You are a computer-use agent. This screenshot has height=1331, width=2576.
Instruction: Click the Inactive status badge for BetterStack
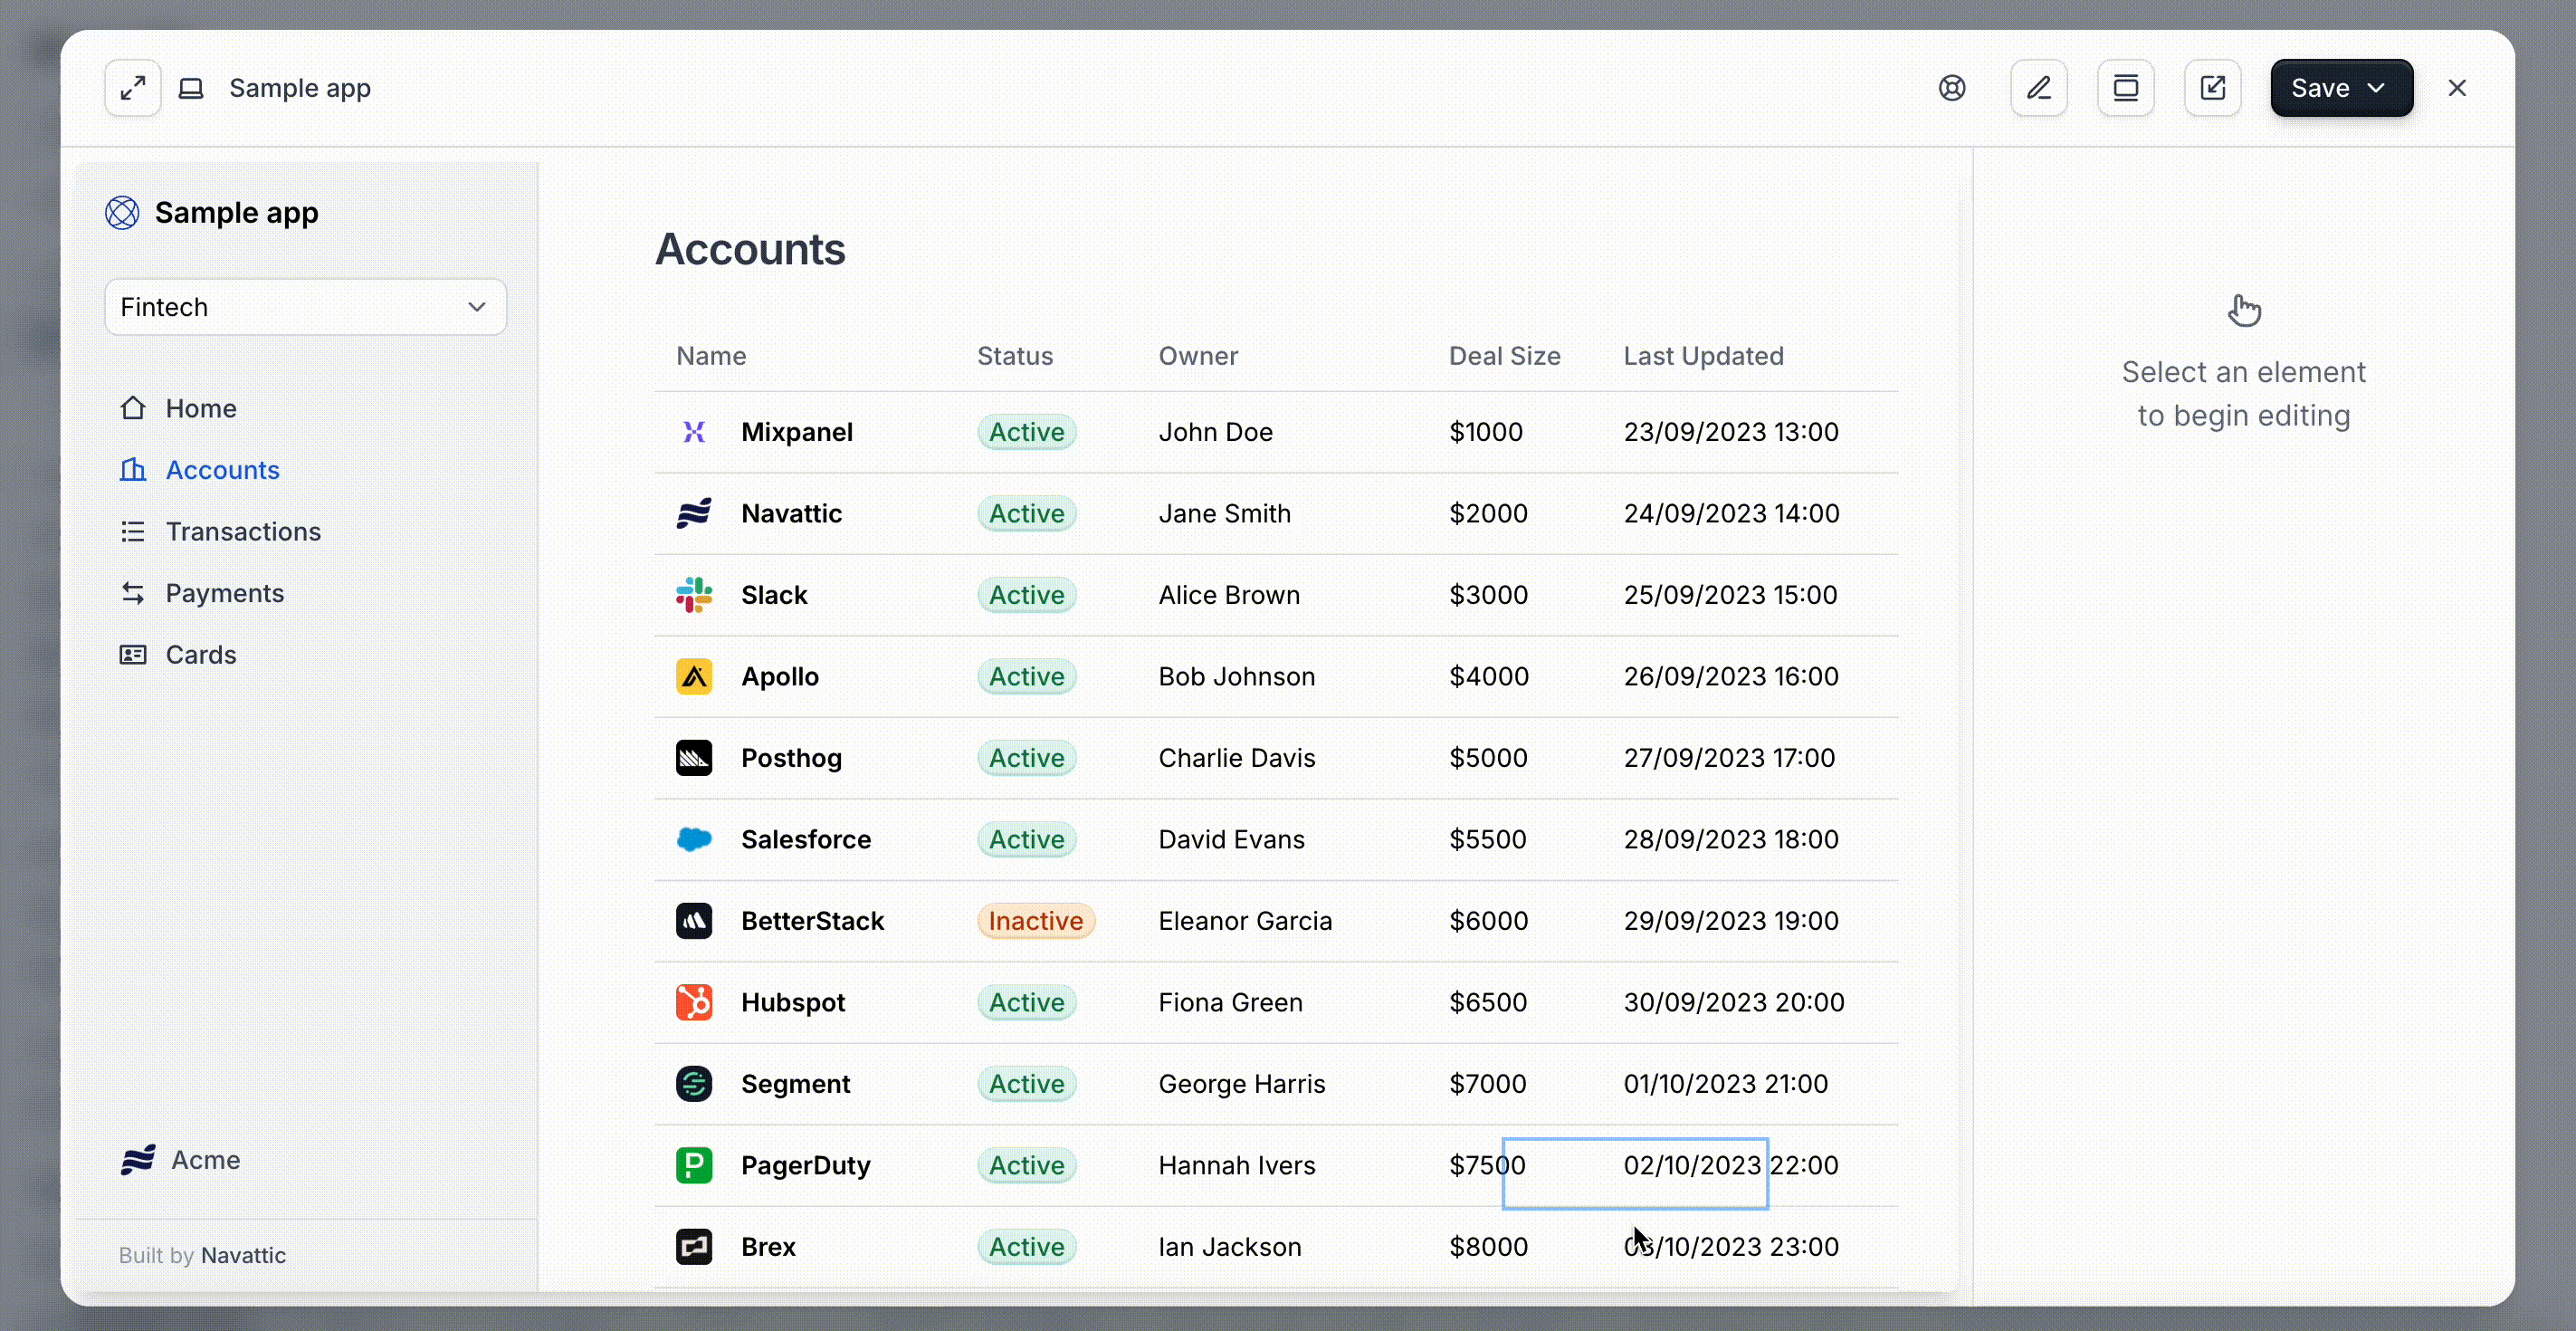1035,921
